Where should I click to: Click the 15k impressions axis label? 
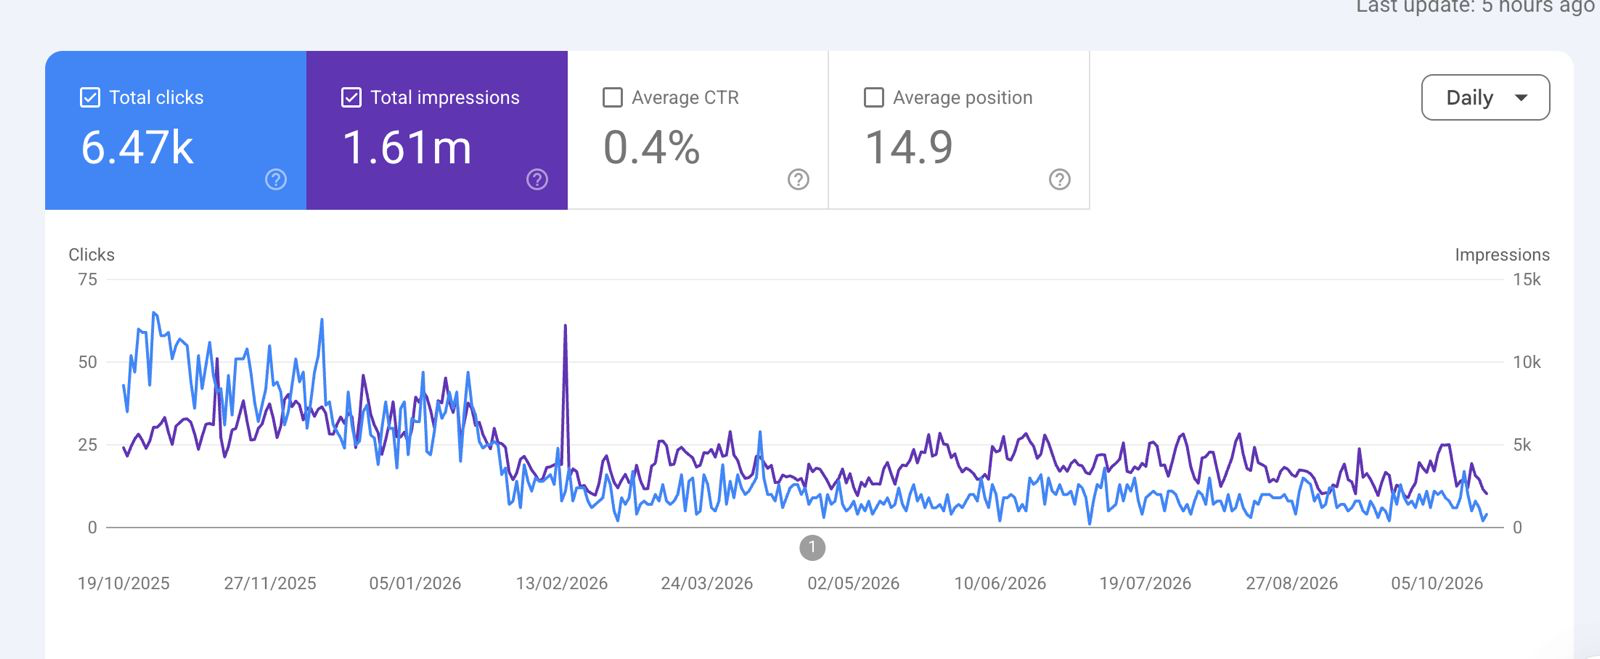pos(1527,280)
